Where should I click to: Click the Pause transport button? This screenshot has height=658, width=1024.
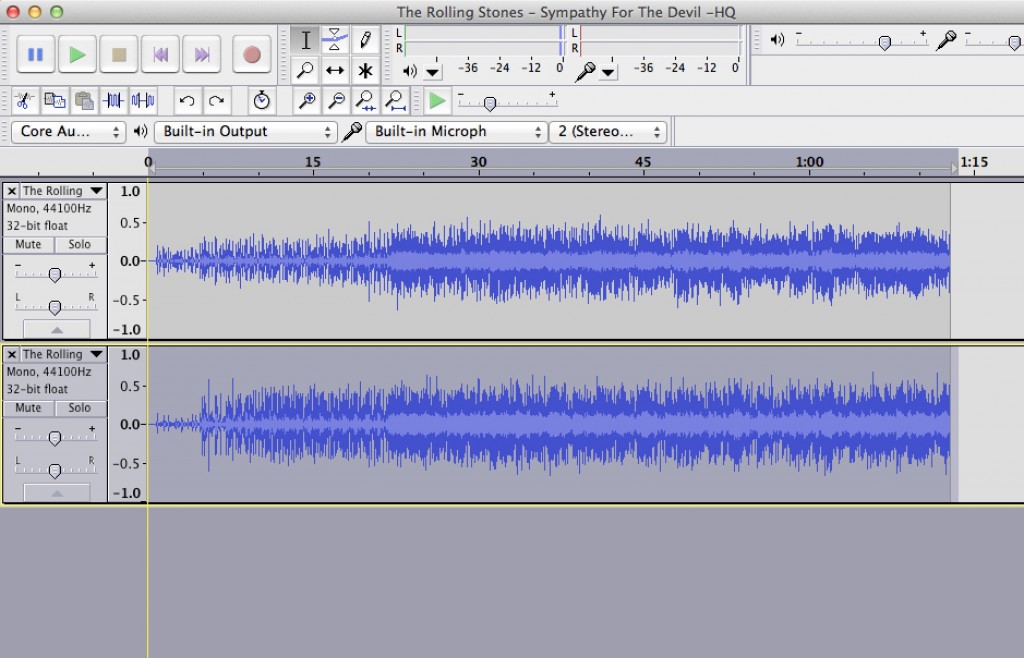35,54
